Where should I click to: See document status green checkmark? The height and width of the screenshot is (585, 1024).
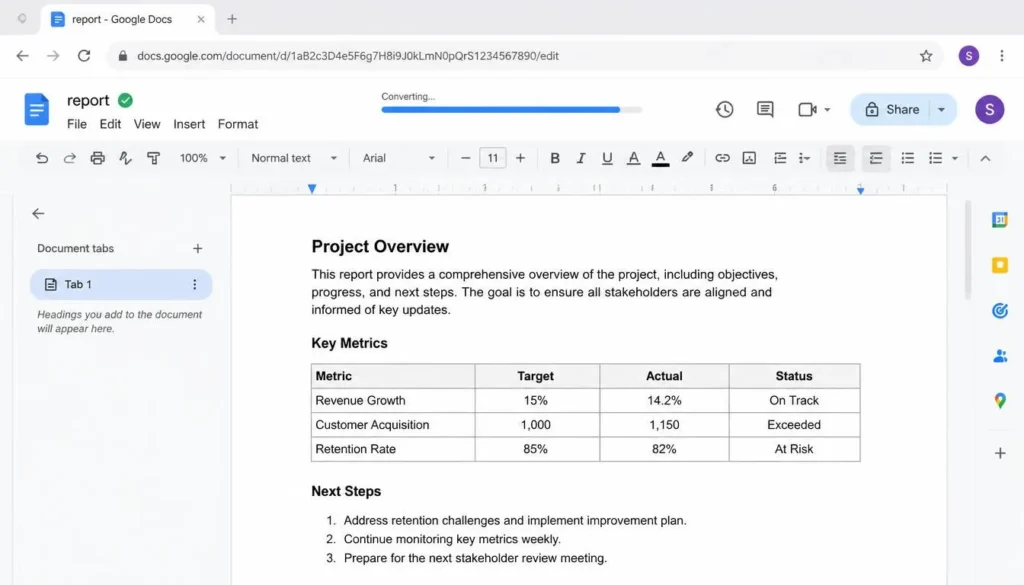pos(125,101)
